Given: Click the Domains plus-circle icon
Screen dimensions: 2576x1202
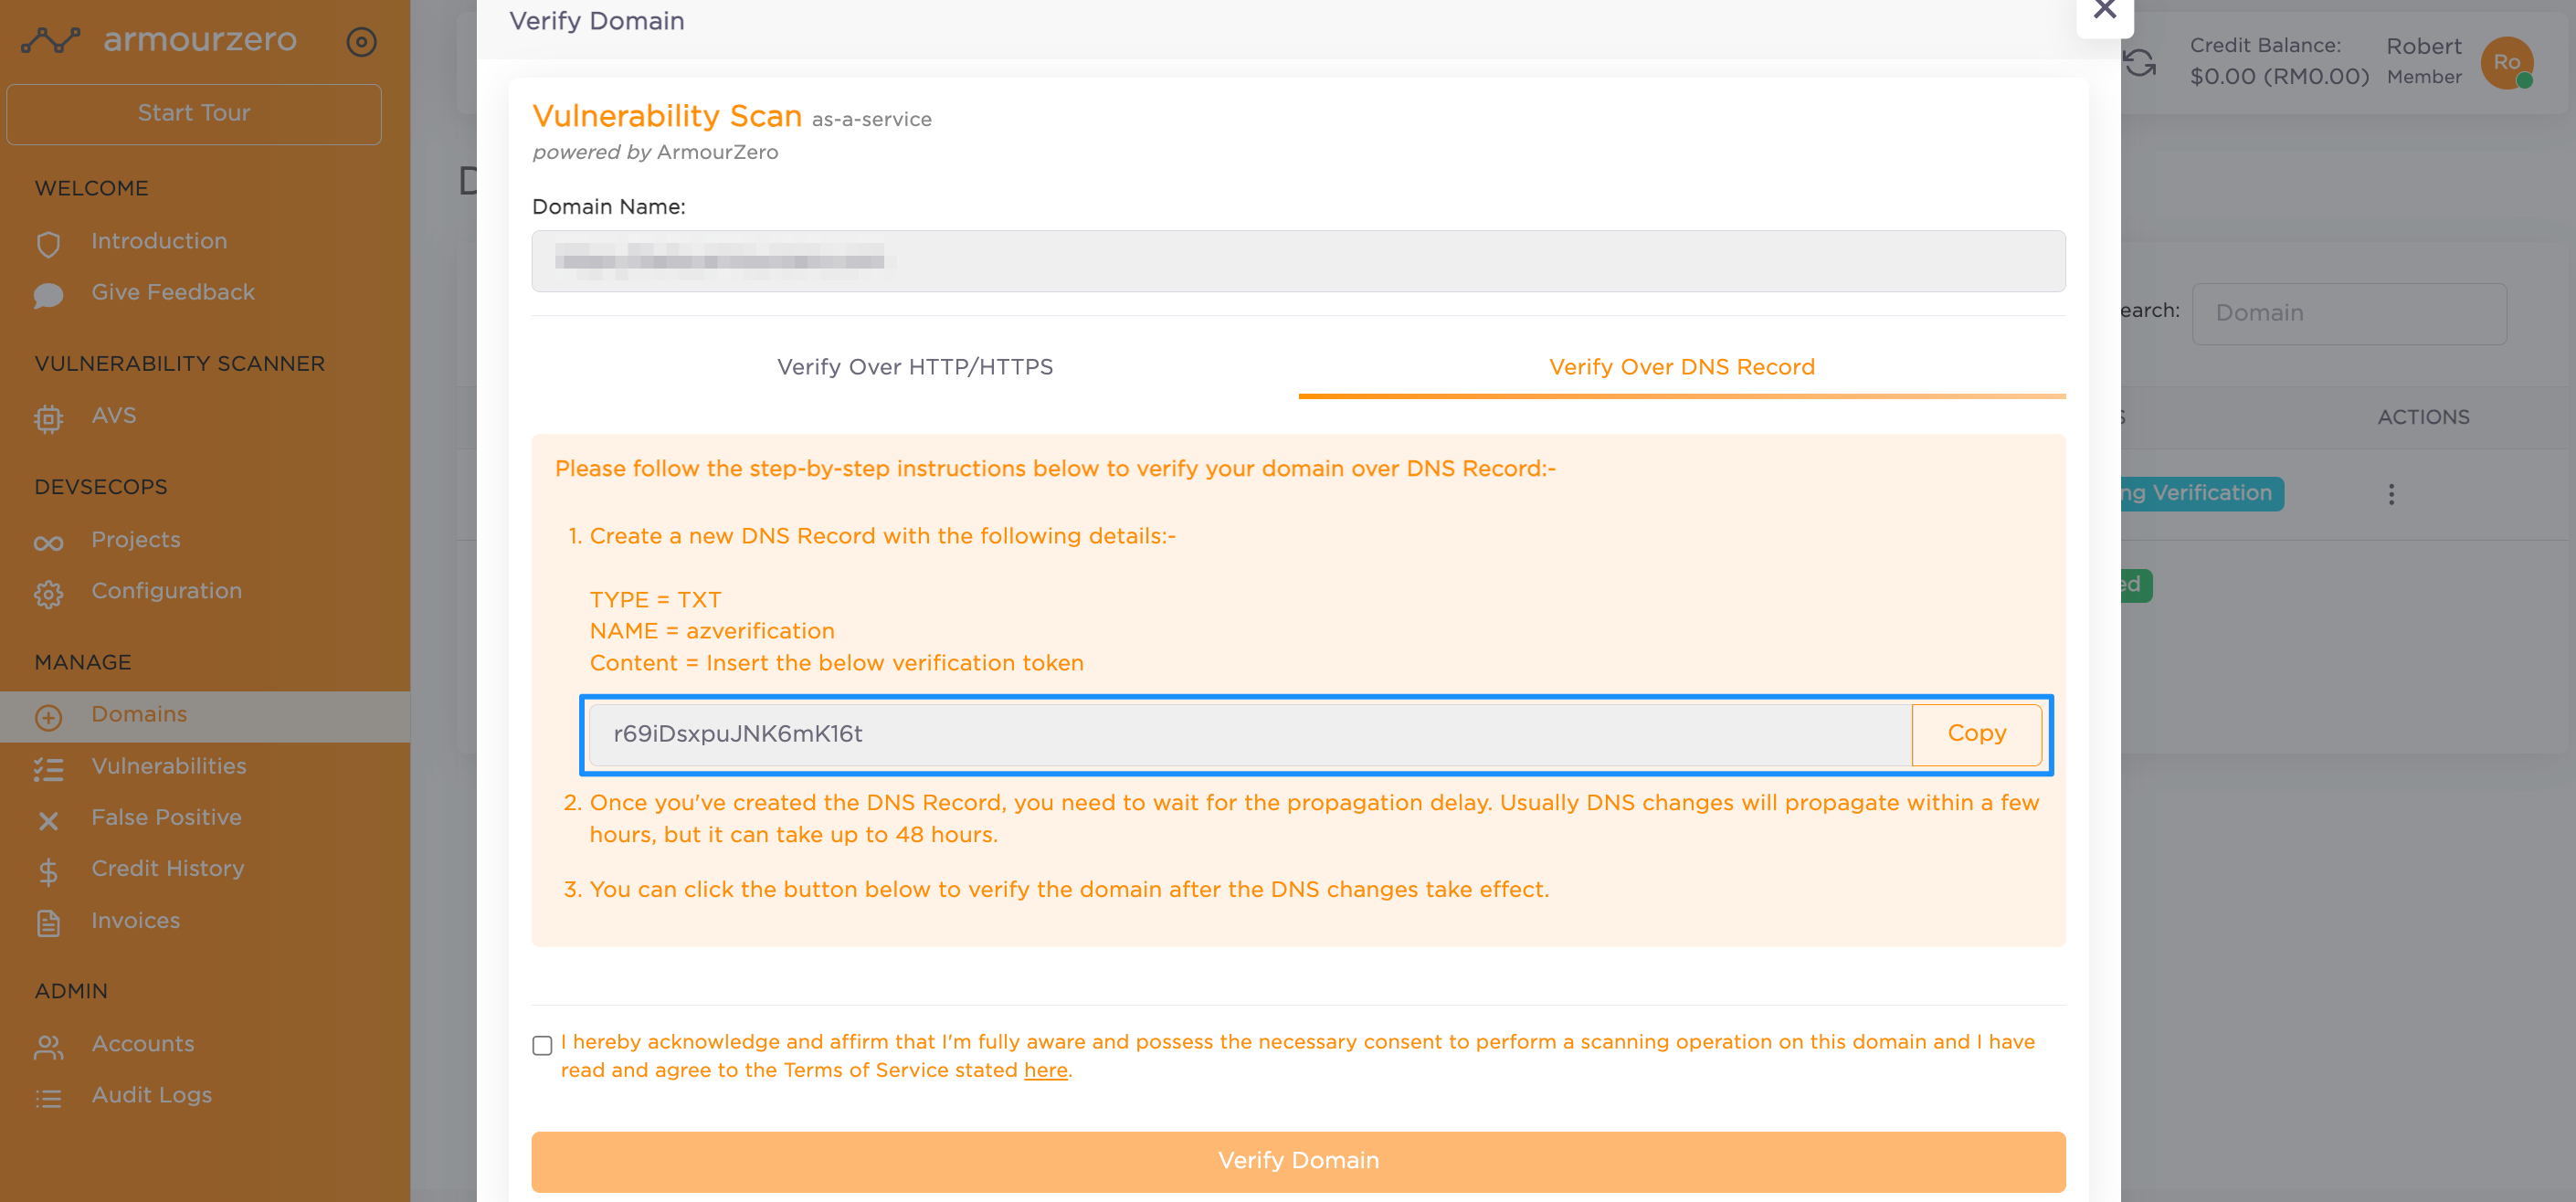Looking at the screenshot, I should tap(48, 717).
